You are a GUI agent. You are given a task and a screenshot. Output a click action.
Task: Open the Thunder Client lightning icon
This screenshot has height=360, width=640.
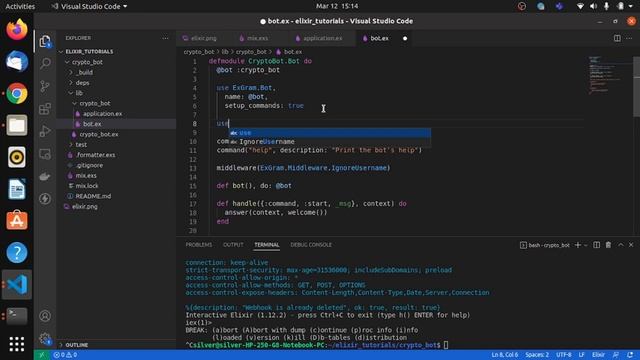tap(45, 199)
